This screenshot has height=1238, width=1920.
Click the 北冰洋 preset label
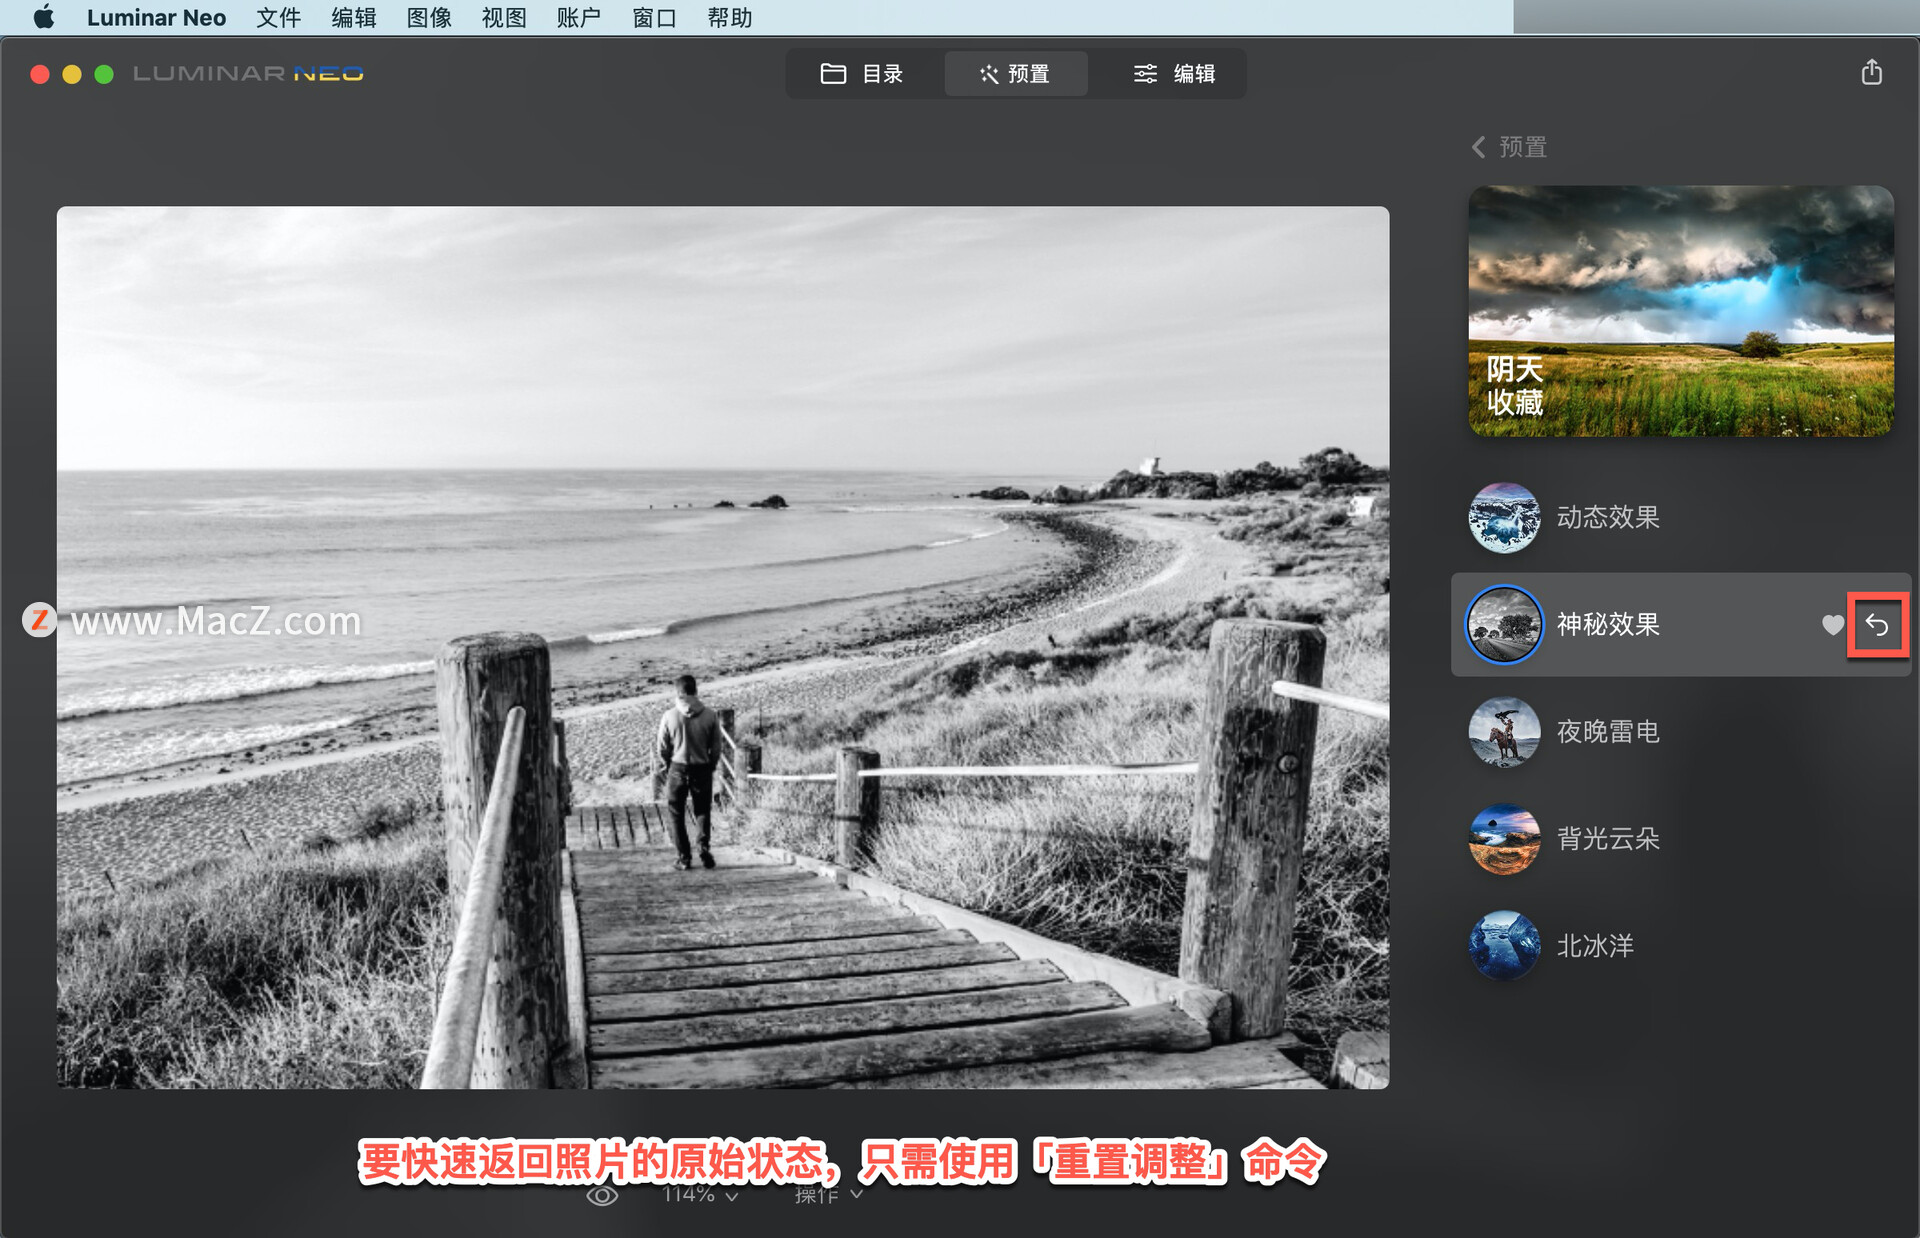coord(1595,945)
